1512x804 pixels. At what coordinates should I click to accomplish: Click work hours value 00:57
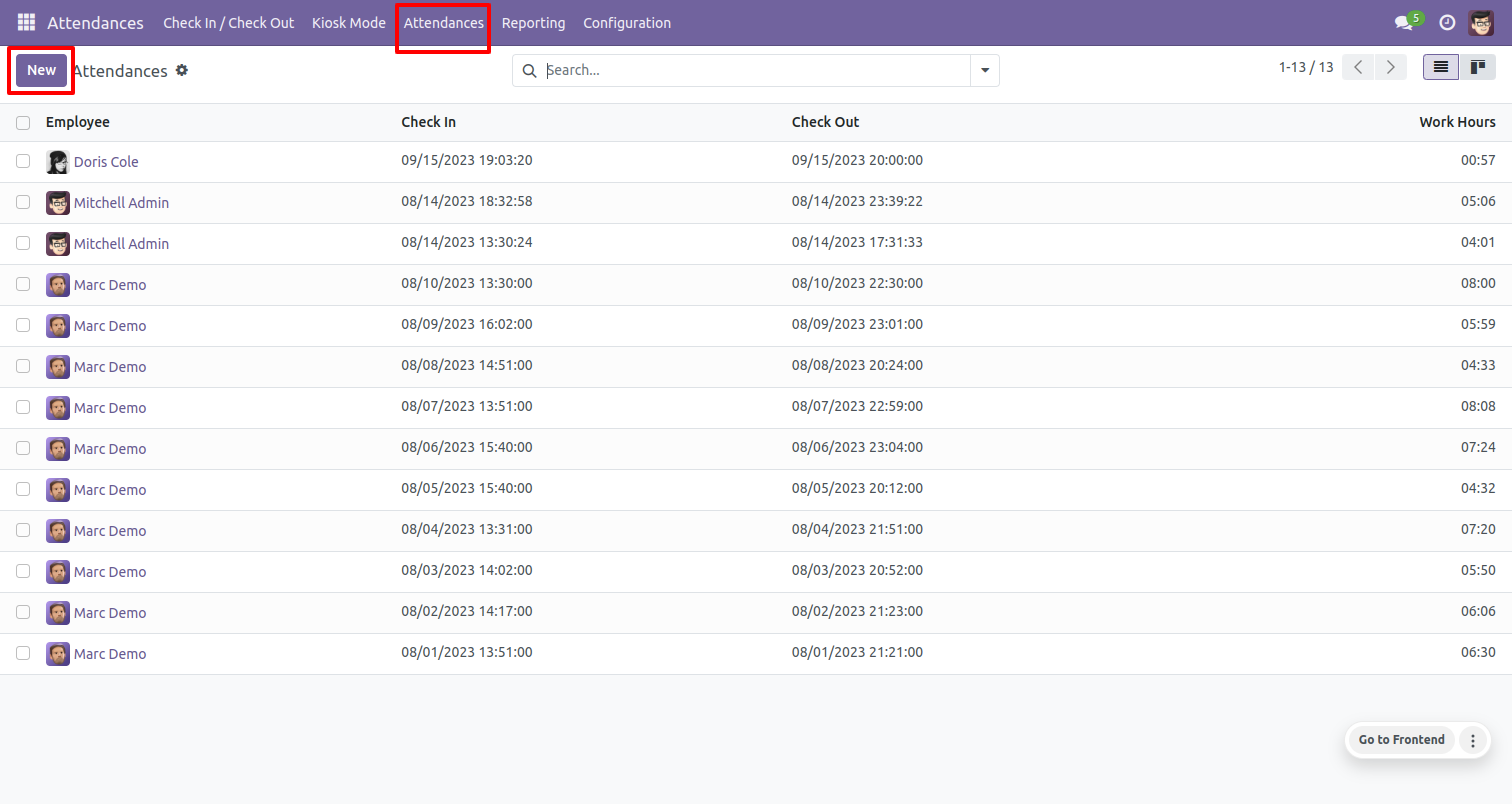click(x=1478, y=160)
